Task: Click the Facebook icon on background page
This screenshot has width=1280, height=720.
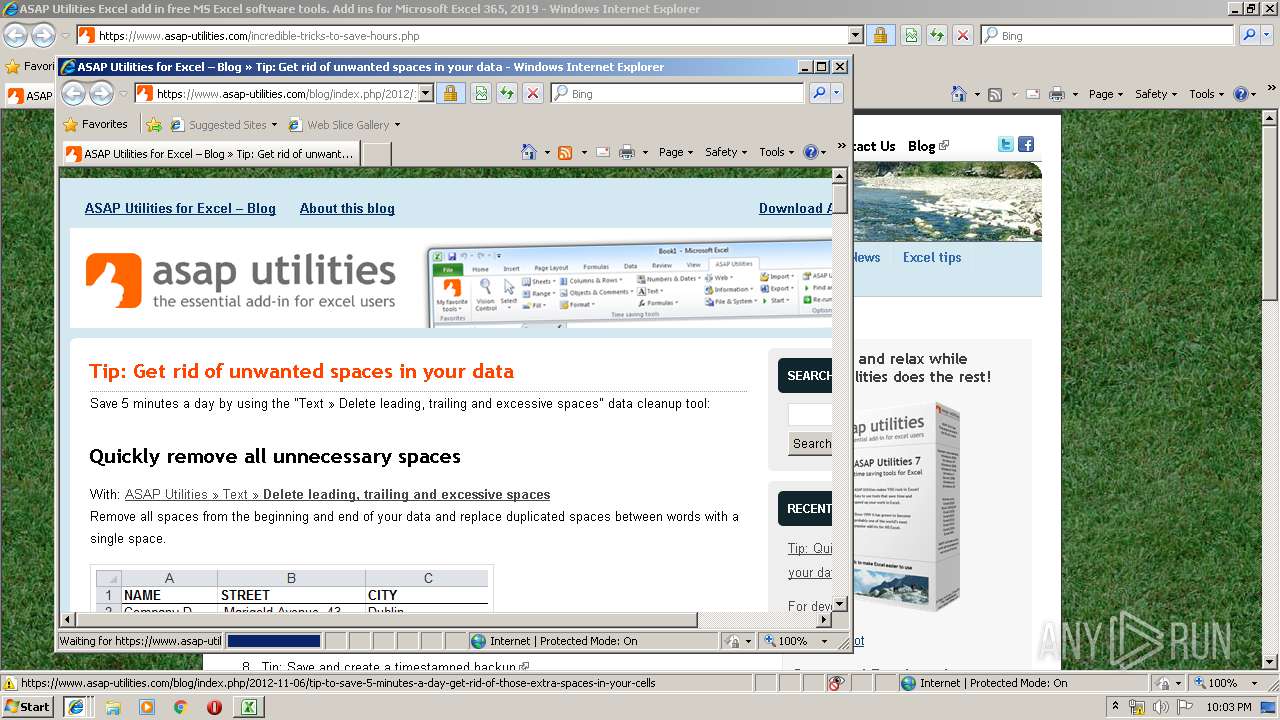Action: point(1026,145)
